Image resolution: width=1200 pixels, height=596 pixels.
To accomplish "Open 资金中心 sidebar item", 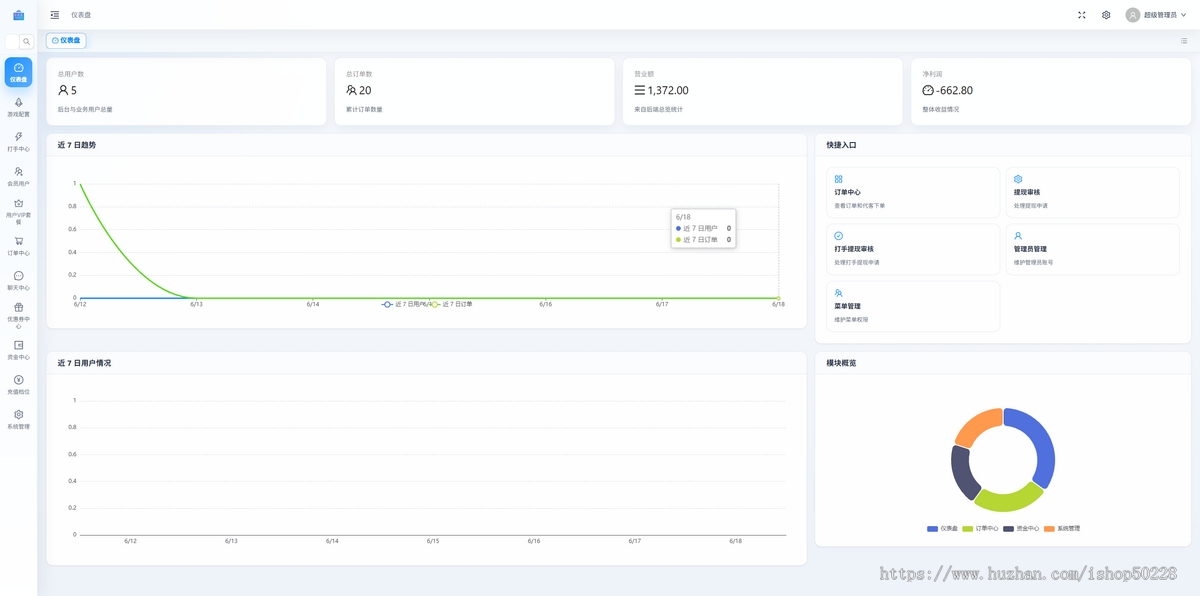I will coord(18,350).
